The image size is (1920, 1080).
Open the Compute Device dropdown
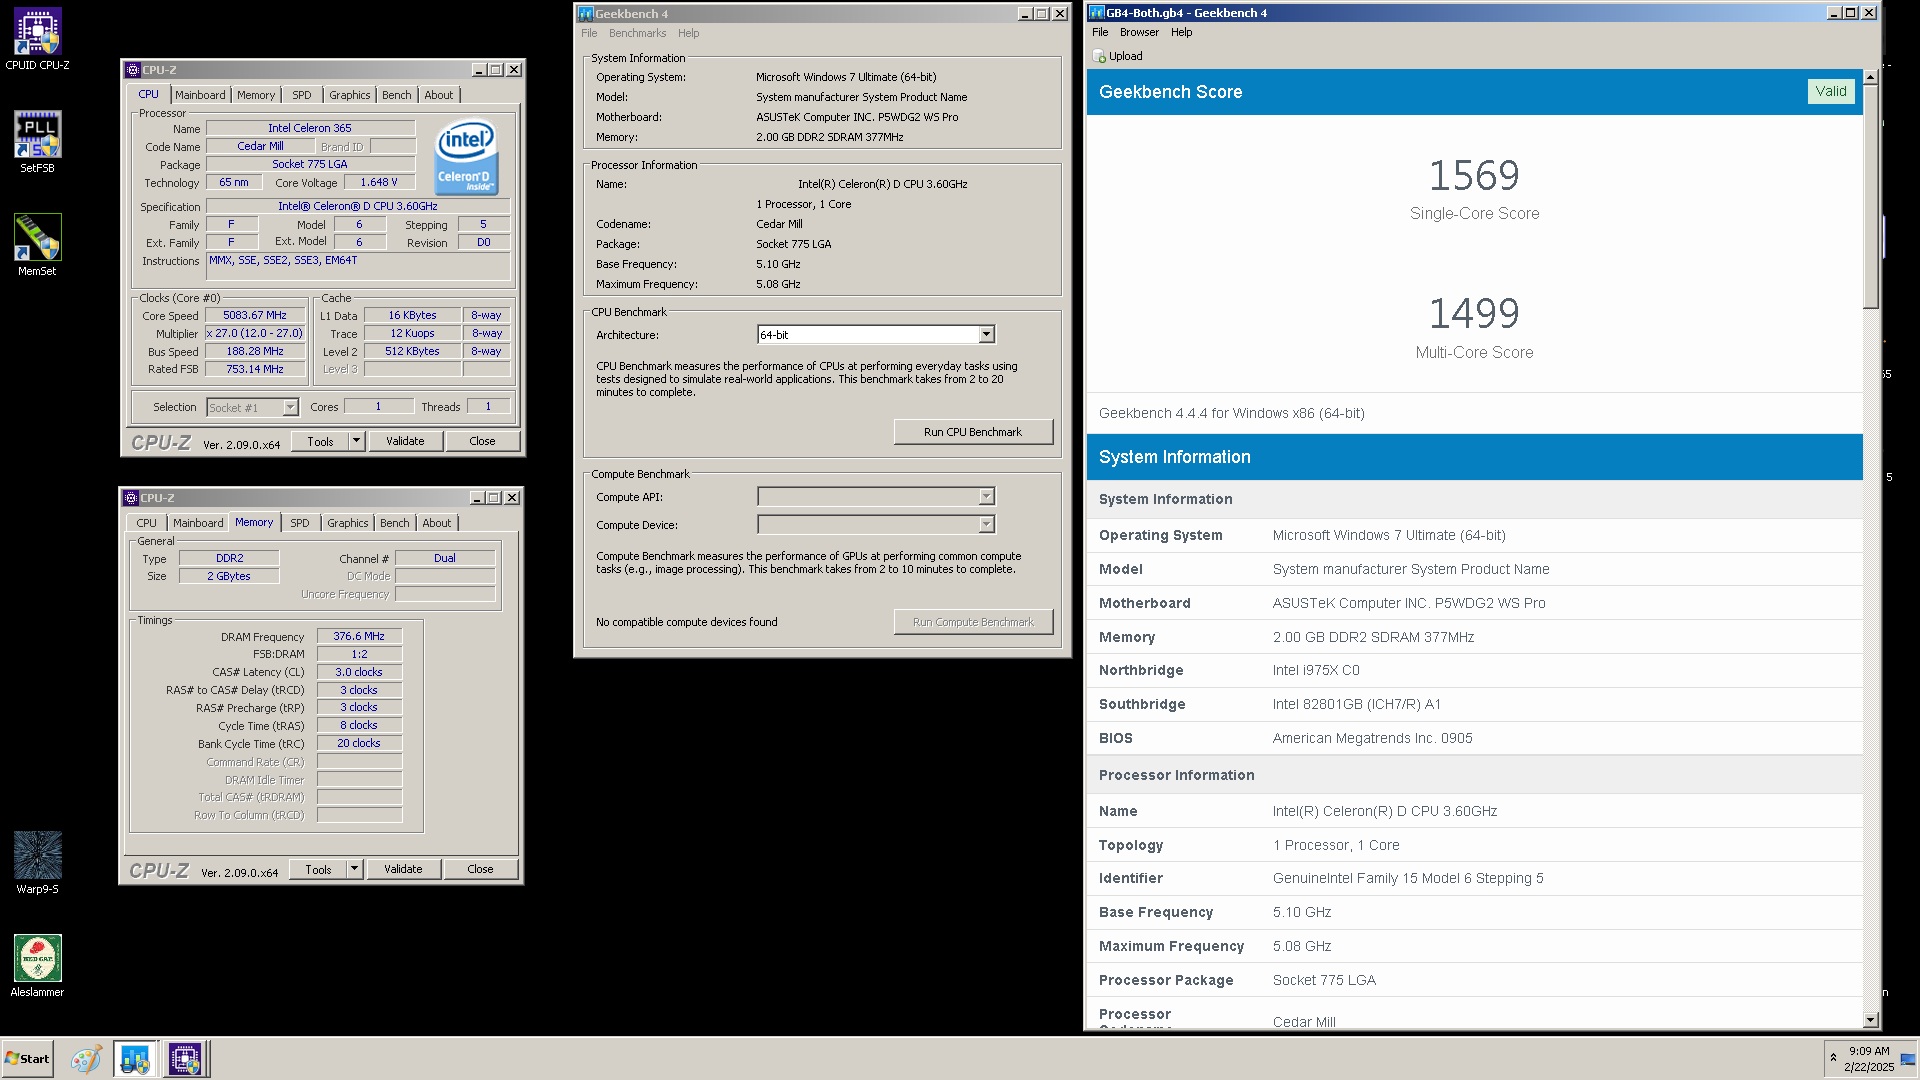click(876, 525)
